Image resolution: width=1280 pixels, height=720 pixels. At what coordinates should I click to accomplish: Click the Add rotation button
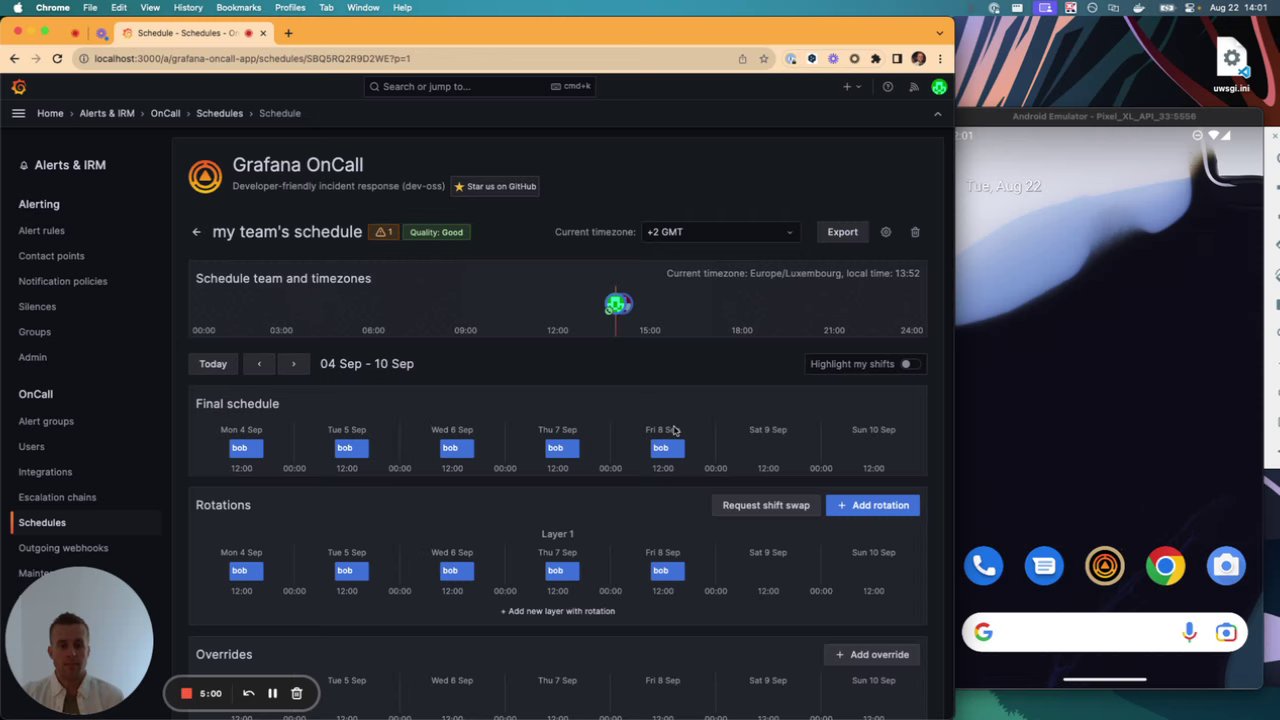coord(873,505)
